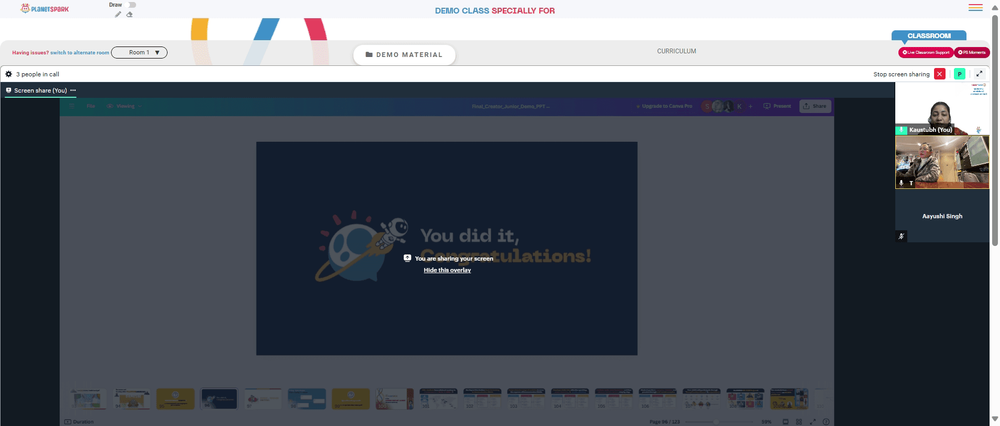Screen dimensions: 1000x426
Task: Switch to the Curriculum tab
Action: pos(677,51)
